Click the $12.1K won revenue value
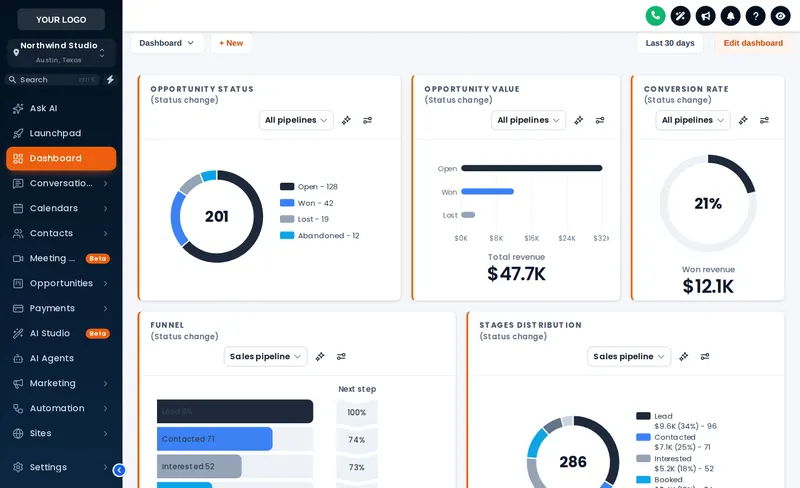 pyautogui.click(x=708, y=286)
